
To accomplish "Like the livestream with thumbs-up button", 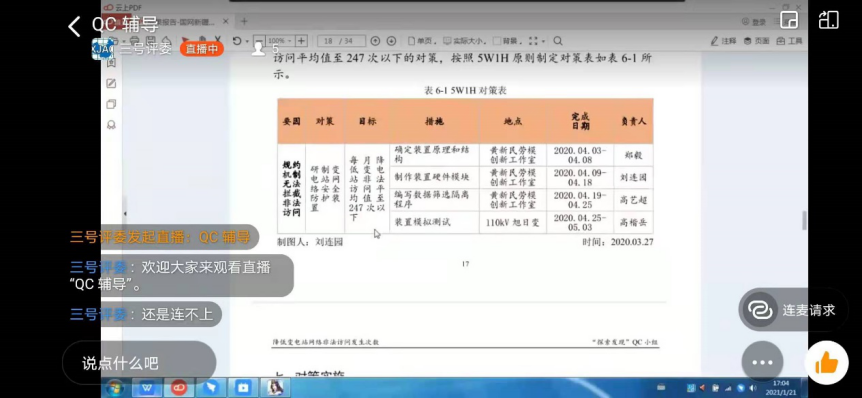I will [x=826, y=362].
